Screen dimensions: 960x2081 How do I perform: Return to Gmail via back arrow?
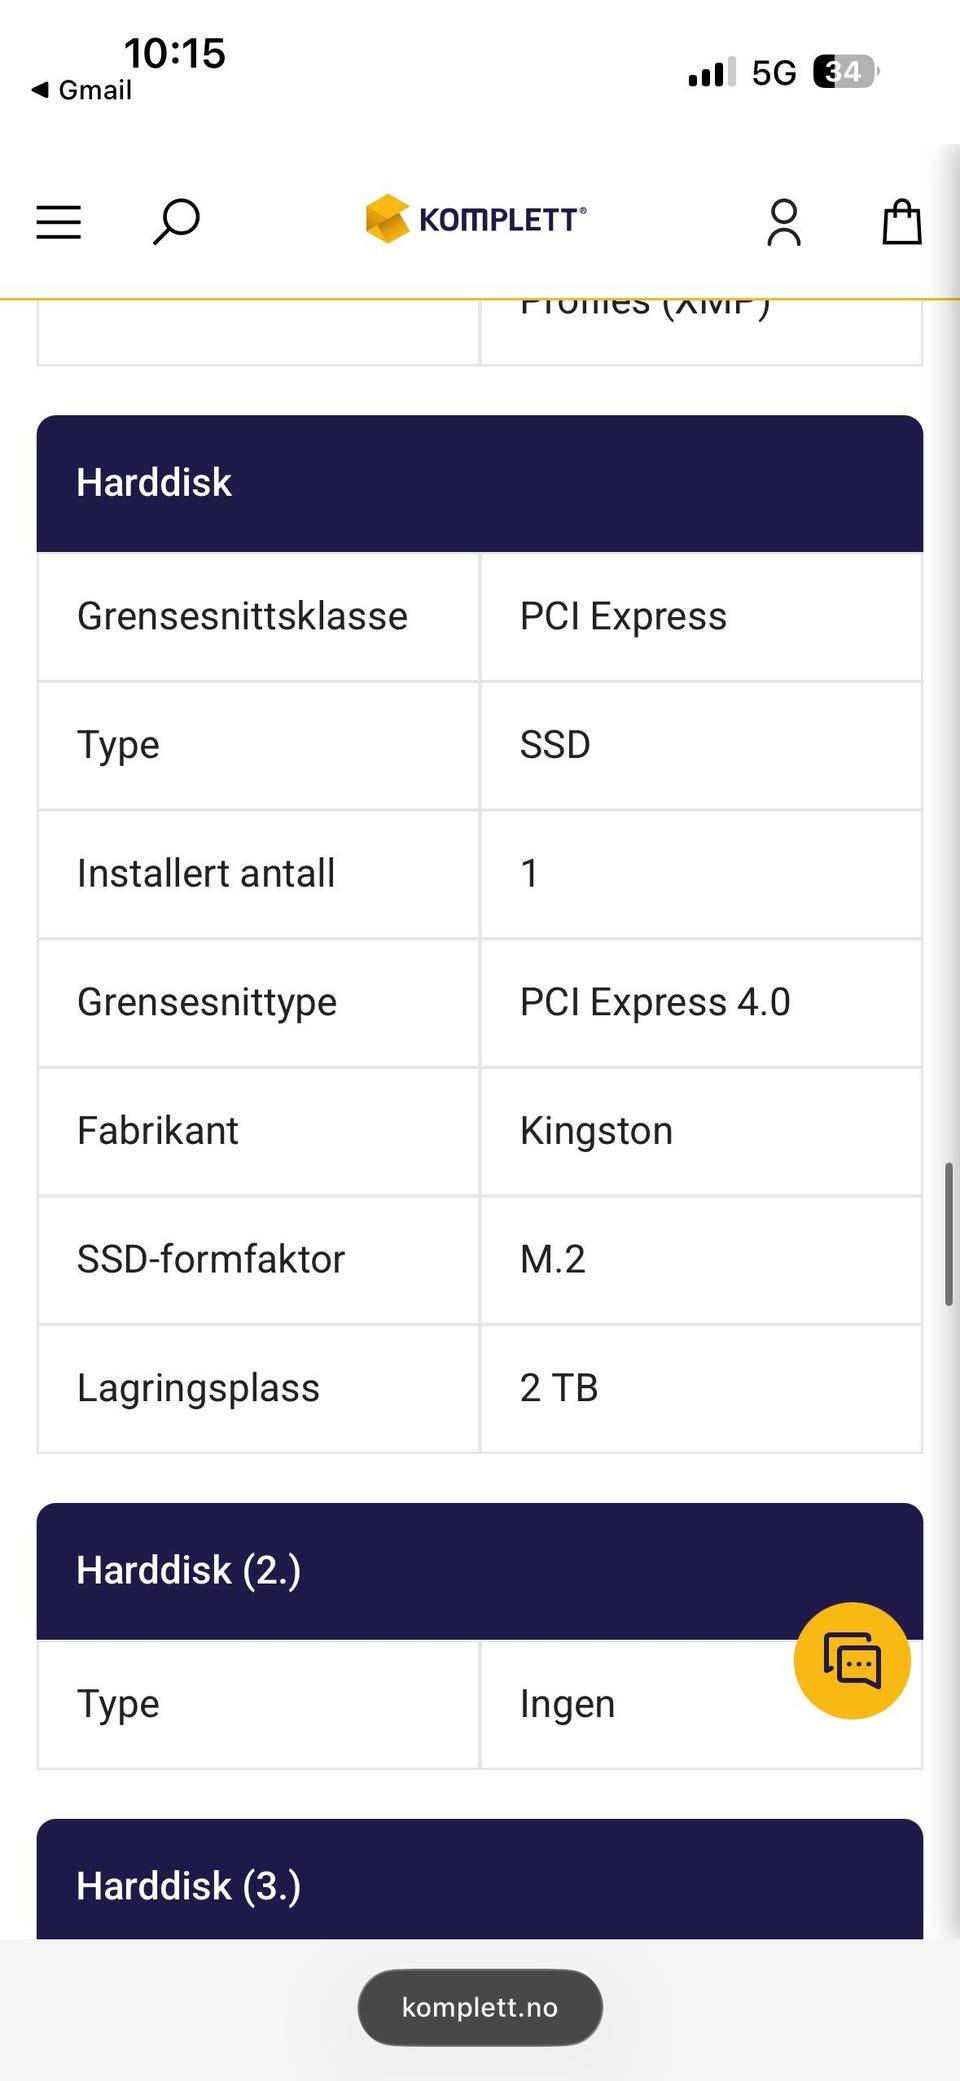(x=82, y=90)
